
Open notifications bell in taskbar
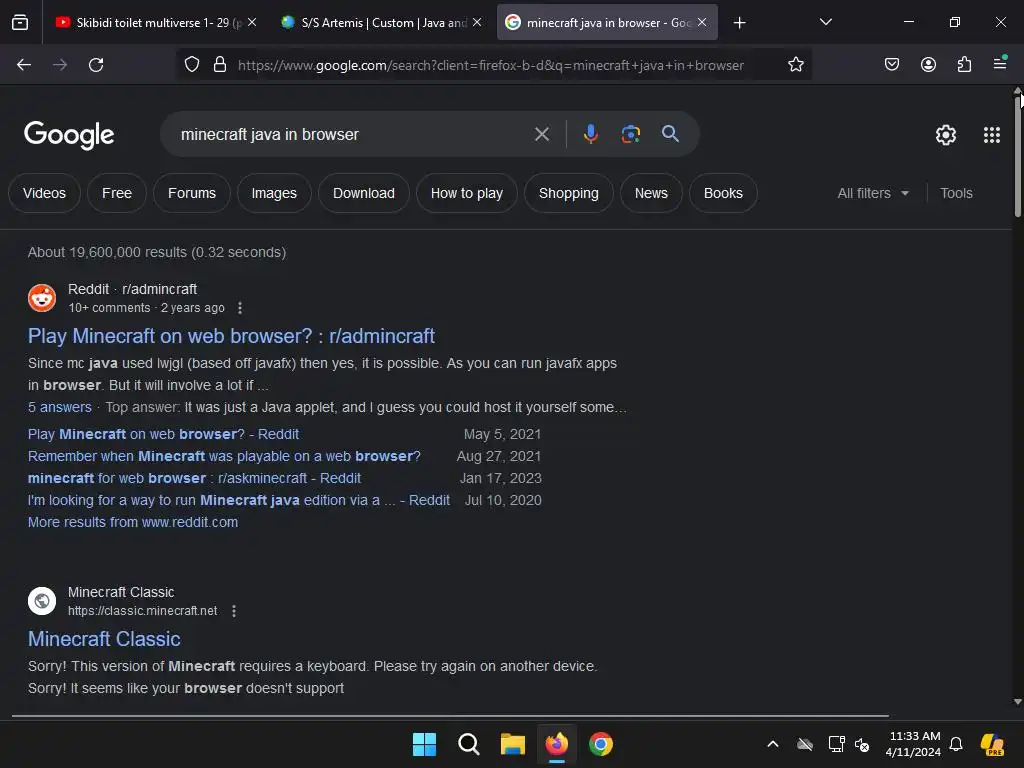(x=956, y=744)
